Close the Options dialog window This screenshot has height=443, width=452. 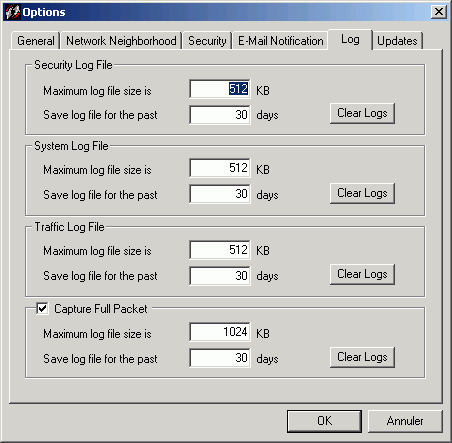(x=439, y=12)
